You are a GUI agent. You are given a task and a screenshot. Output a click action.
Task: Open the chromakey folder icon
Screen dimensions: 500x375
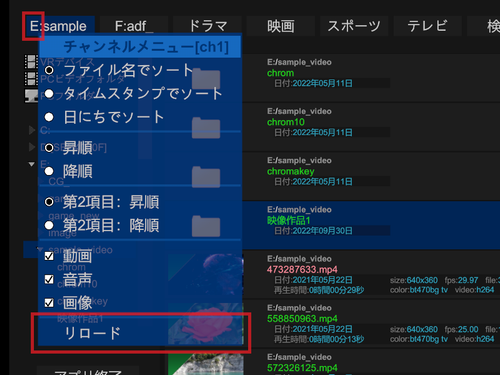click(x=206, y=177)
